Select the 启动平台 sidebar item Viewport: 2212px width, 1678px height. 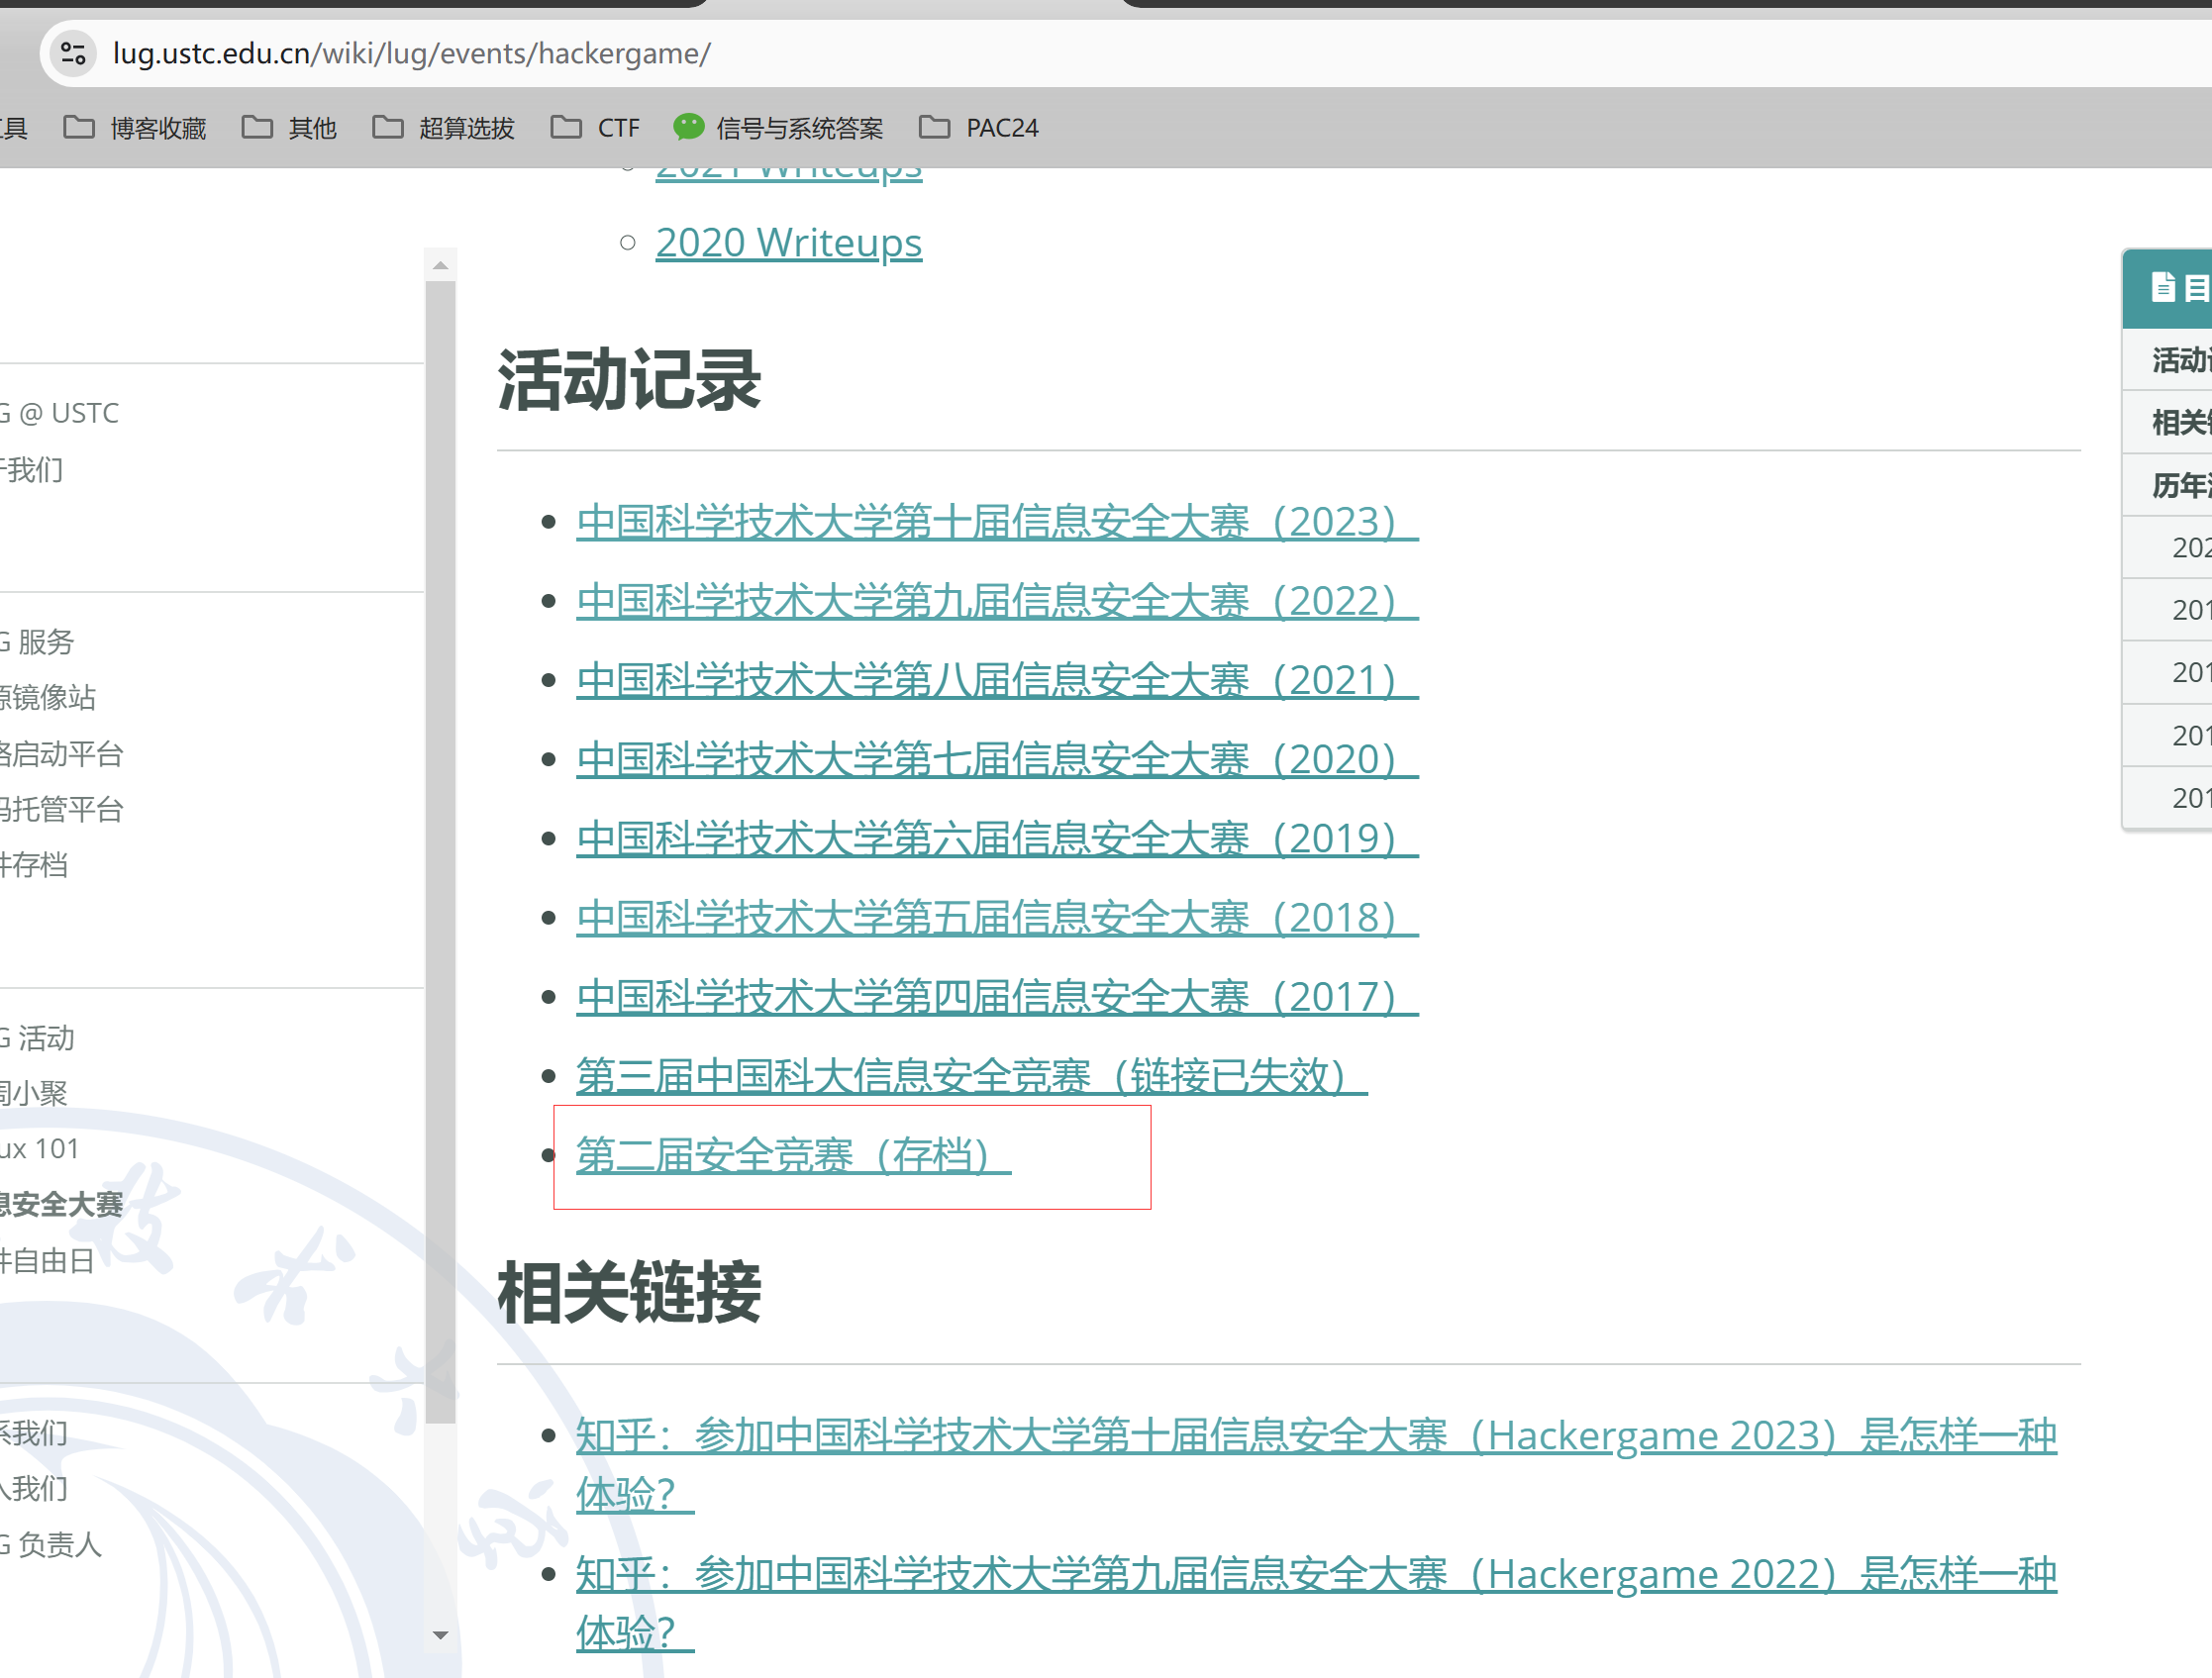pos(62,754)
